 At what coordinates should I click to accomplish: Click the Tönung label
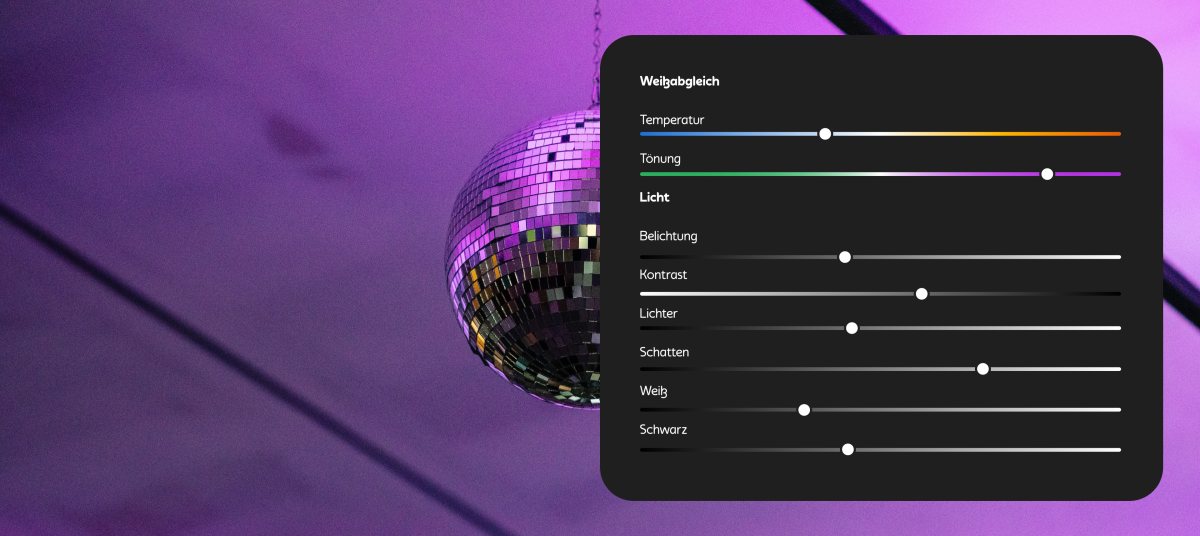coord(660,159)
